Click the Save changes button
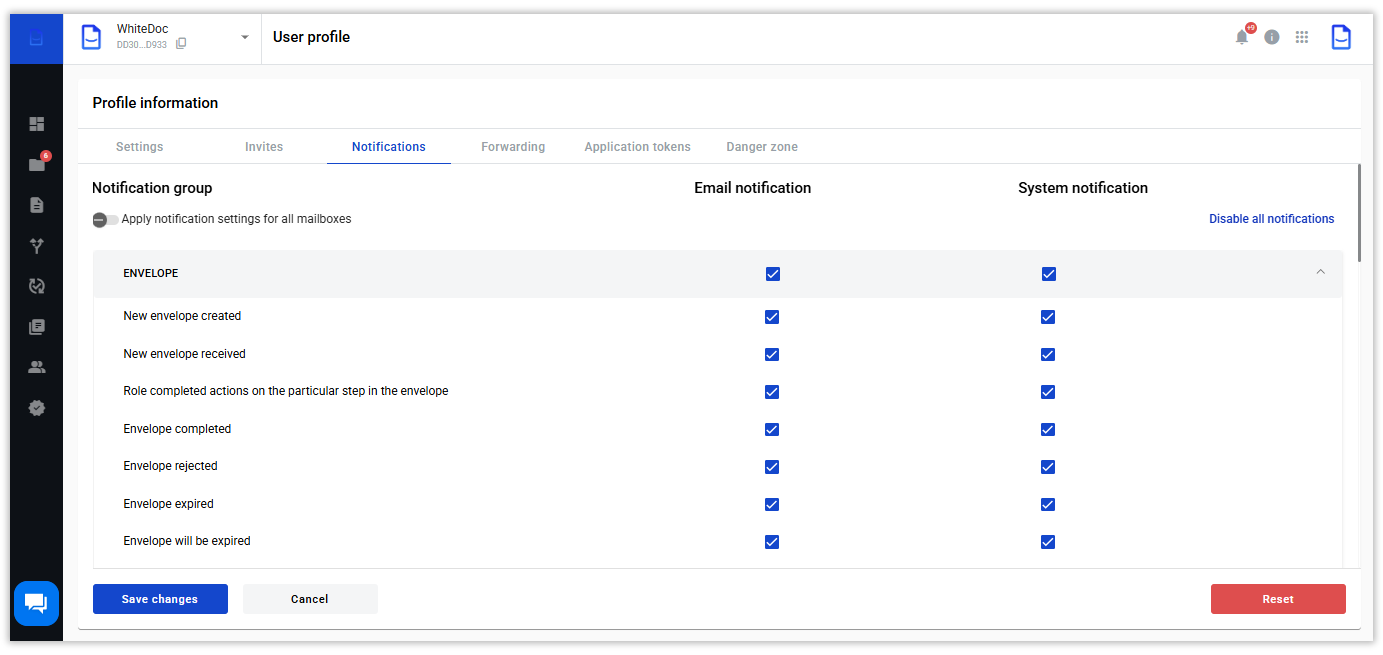 (160, 599)
